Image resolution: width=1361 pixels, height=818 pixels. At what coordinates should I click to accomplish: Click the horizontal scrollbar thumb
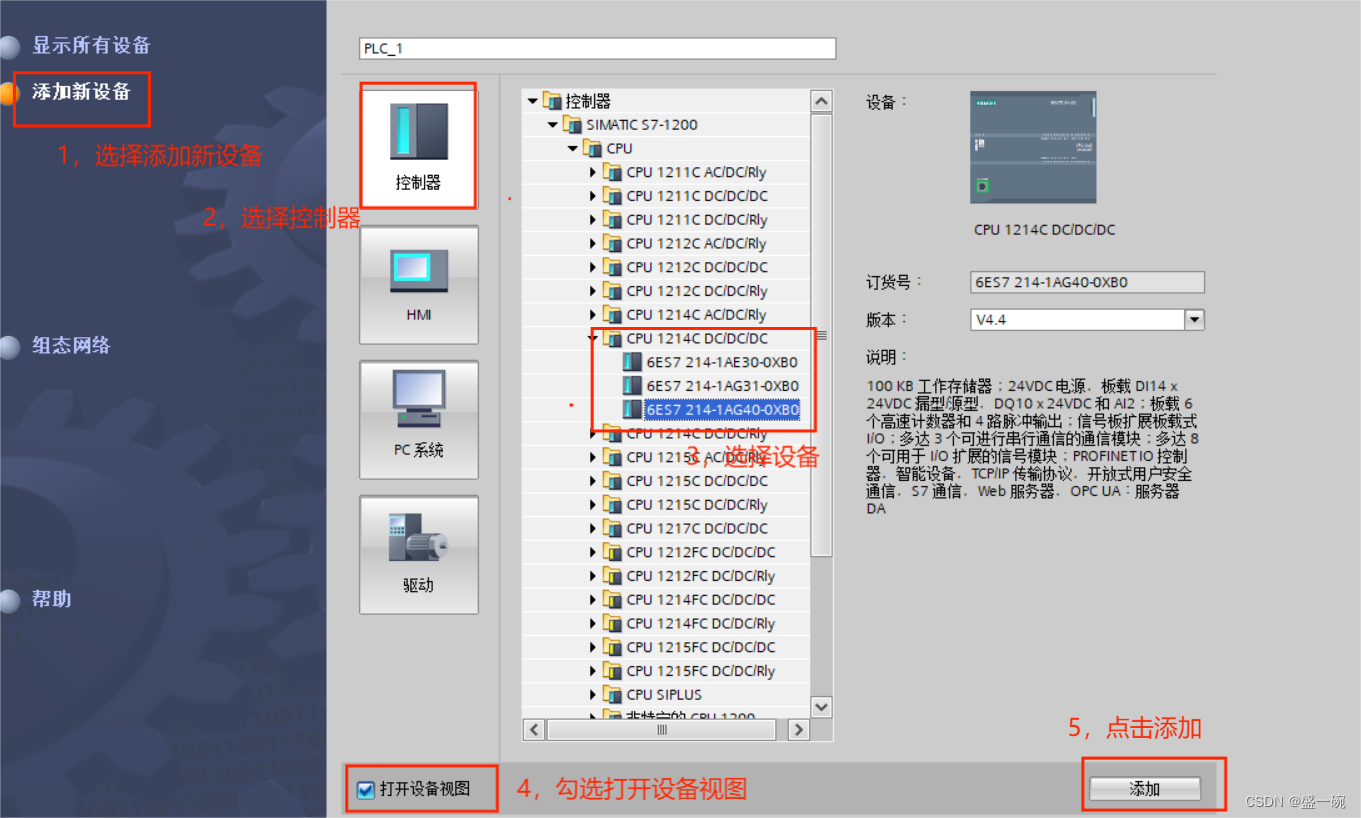coord(661,730)
